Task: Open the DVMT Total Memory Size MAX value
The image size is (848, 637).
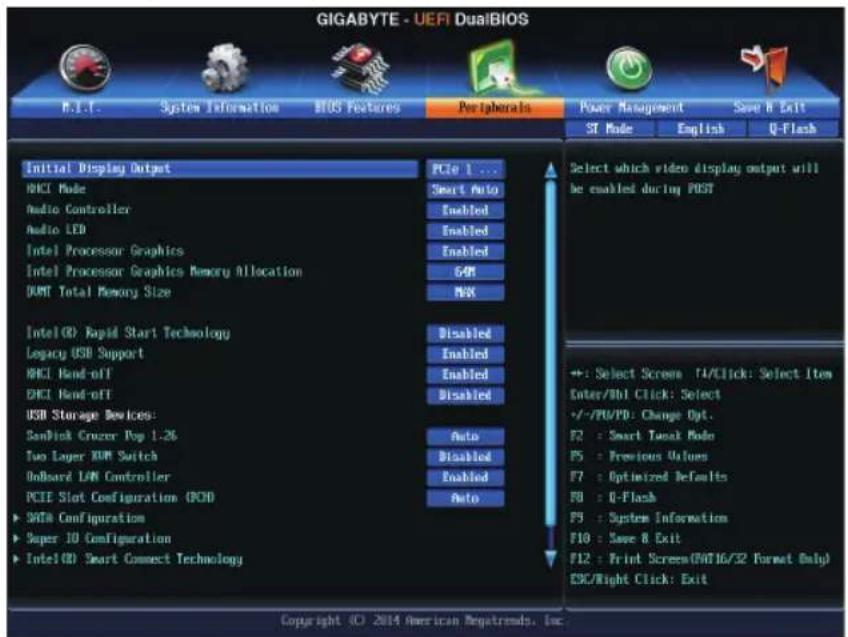Action: (465, 293)
